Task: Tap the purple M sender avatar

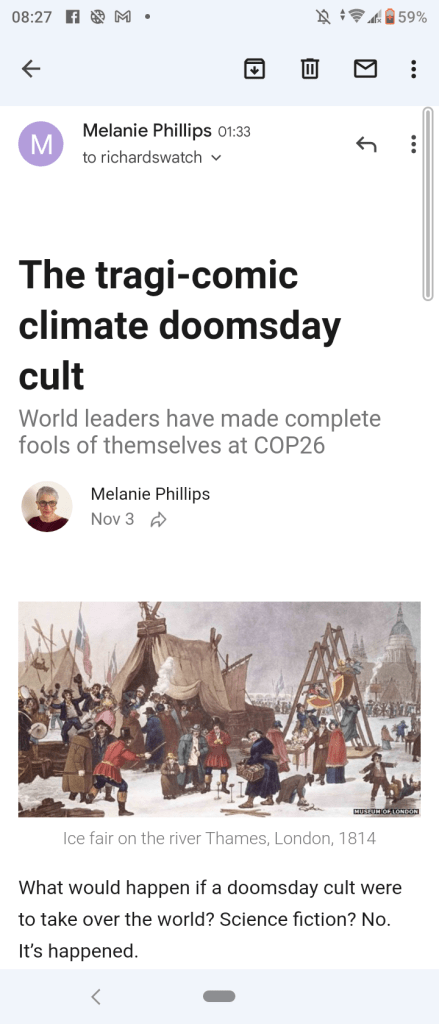Action: pos(41,144)
